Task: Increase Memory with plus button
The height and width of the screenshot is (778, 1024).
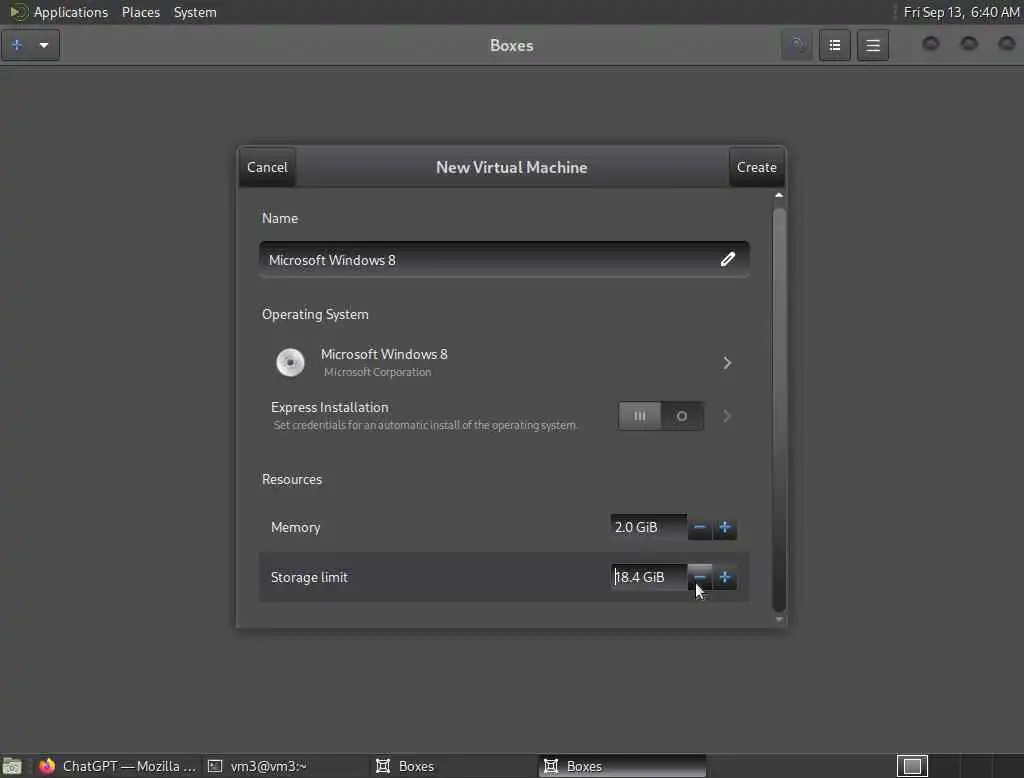Action: coord(725,527)
